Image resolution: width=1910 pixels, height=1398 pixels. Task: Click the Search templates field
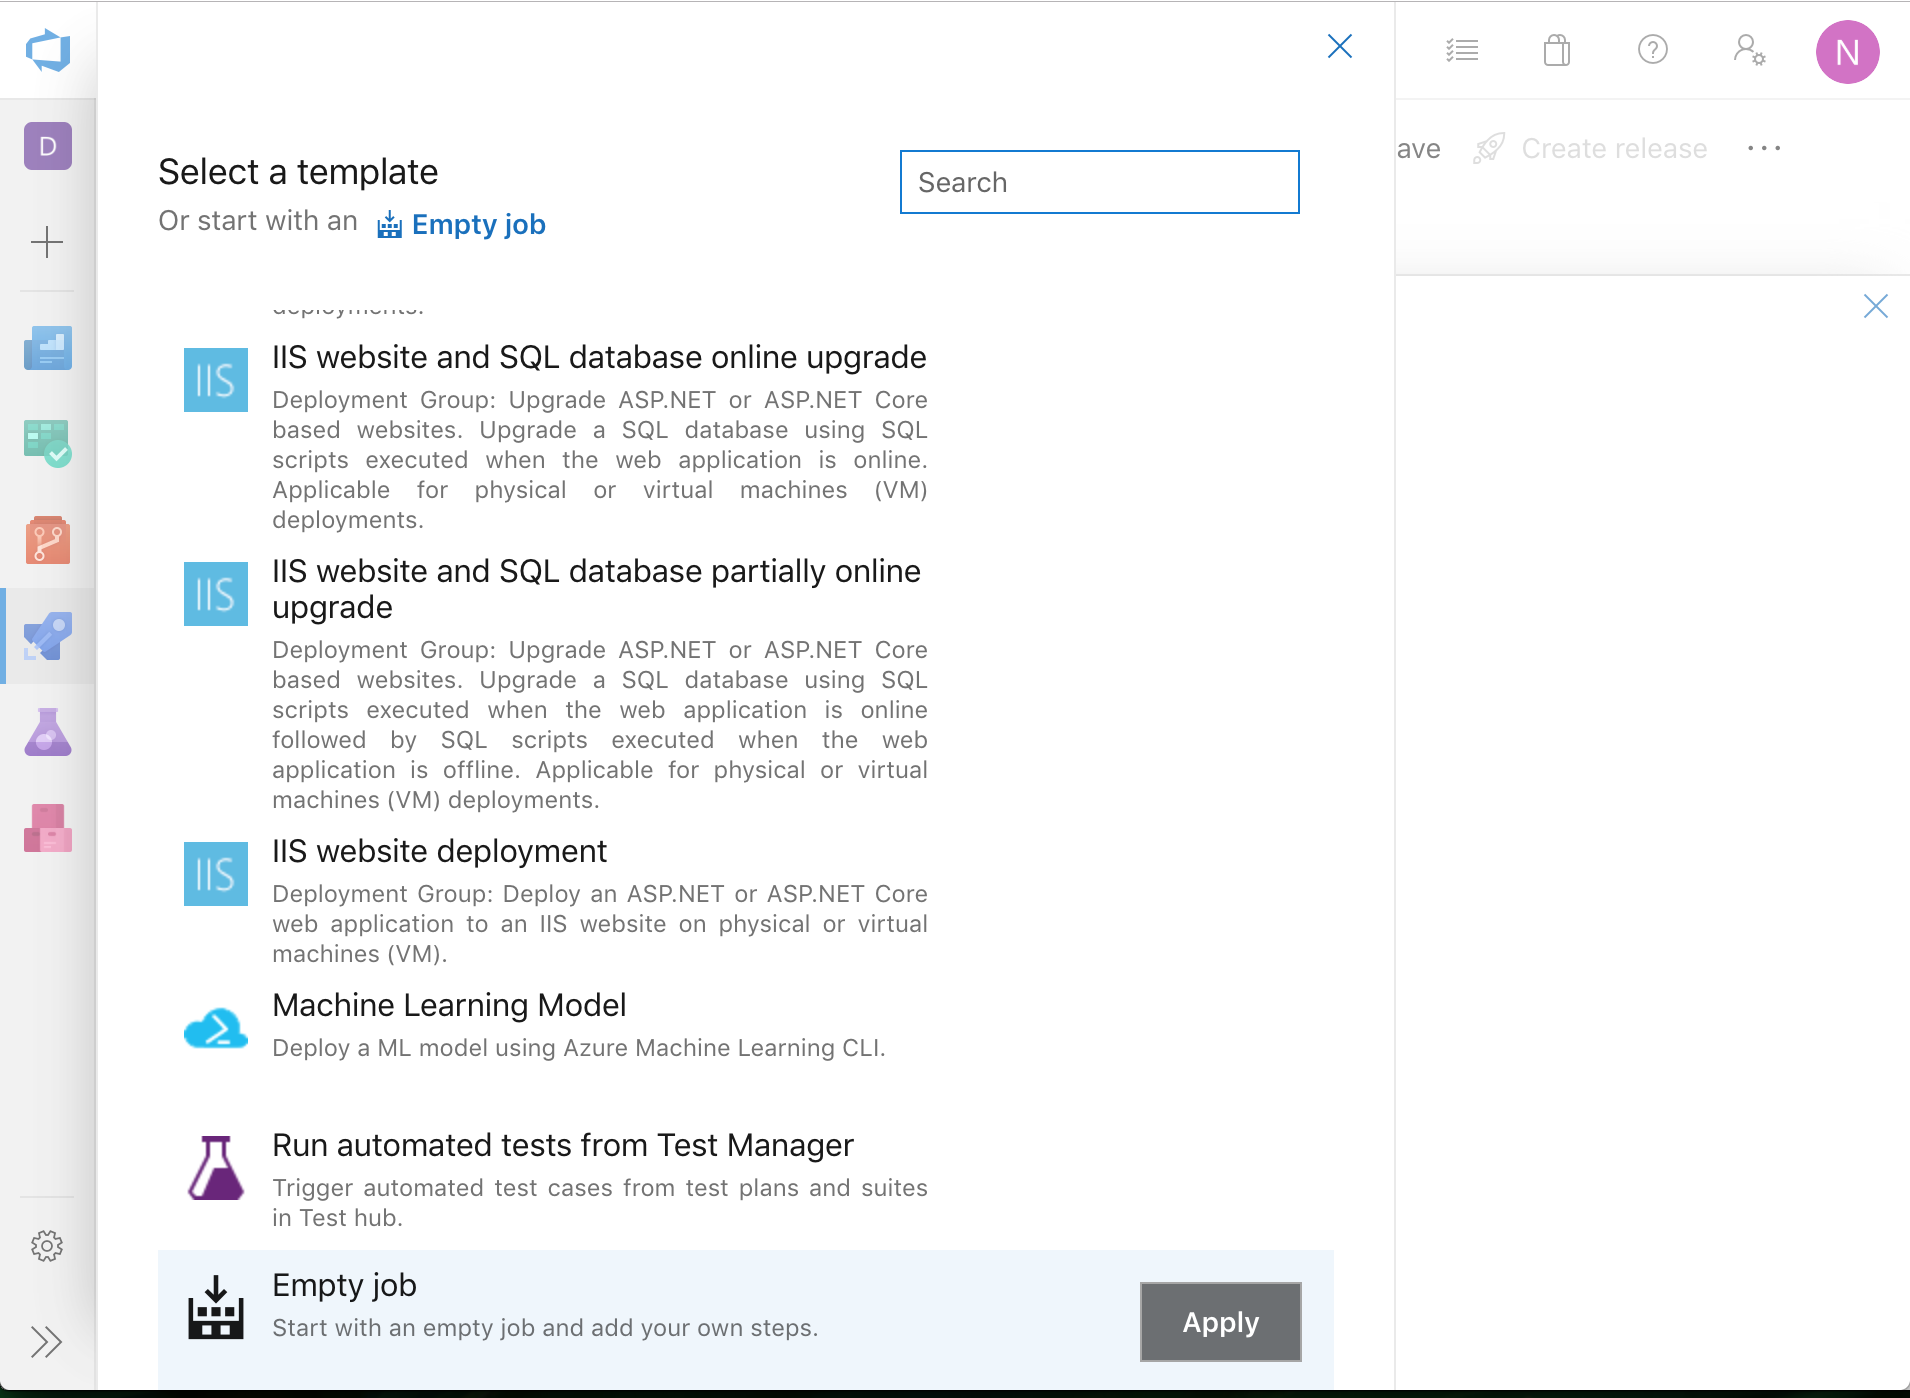[1100, 182]
